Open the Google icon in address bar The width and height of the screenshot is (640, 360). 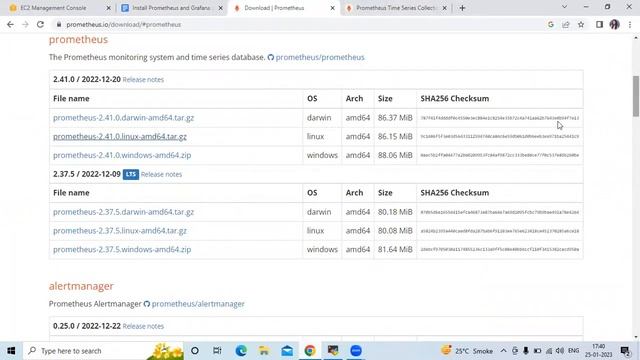[x=551, y=24]
